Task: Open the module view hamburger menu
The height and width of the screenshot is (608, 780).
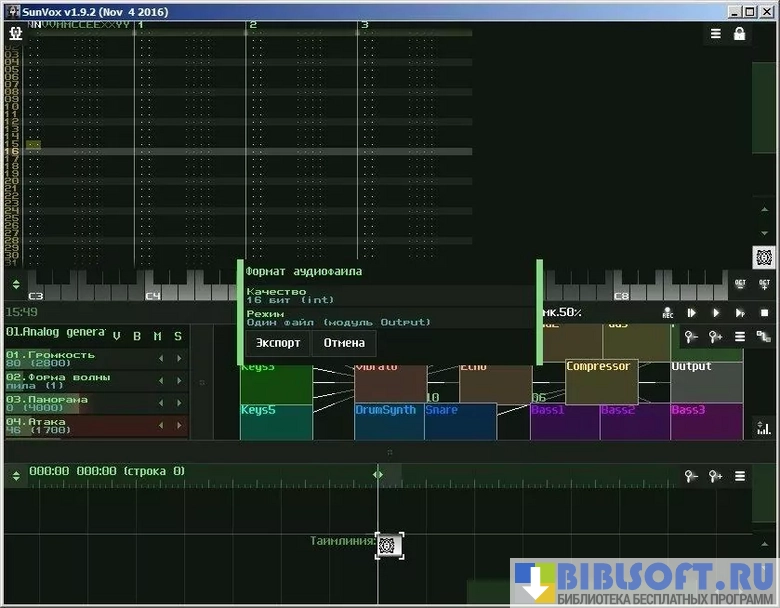Action: pos(740,337)
